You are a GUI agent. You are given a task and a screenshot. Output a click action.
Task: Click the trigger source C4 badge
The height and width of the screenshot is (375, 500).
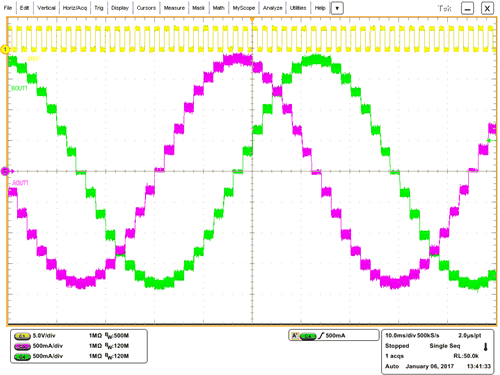point(308,336)
